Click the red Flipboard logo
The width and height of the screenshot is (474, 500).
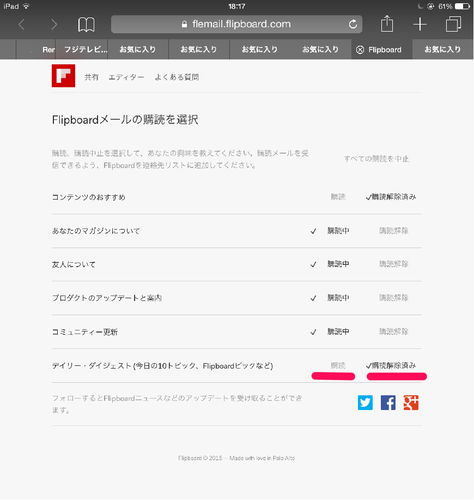click(x=63, y=76)
